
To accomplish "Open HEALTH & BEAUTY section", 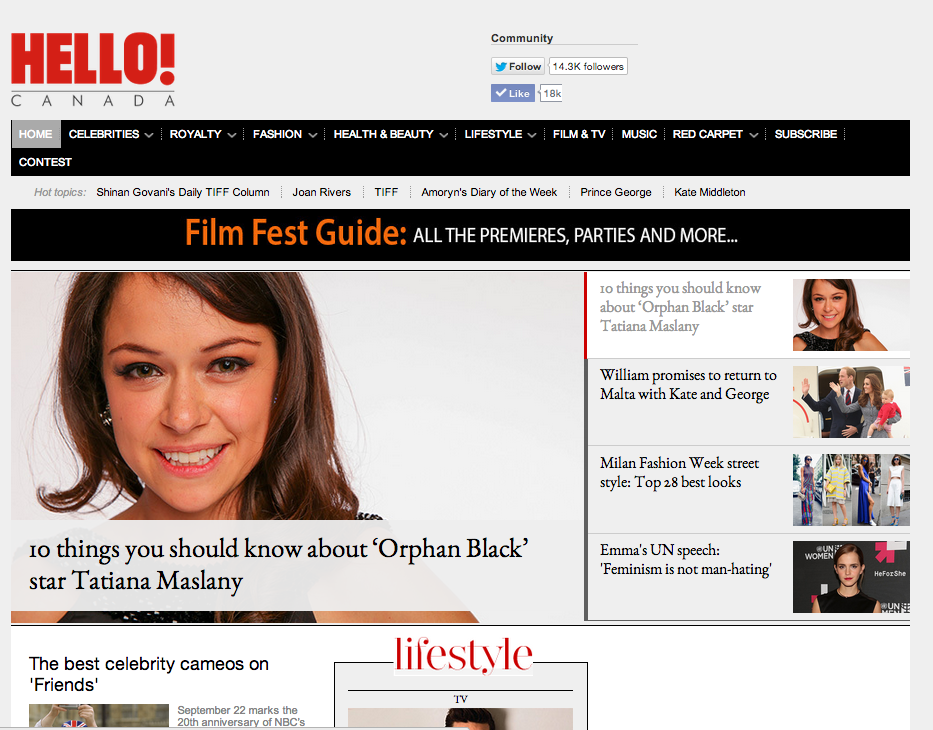I will click(x=383, y=134).
